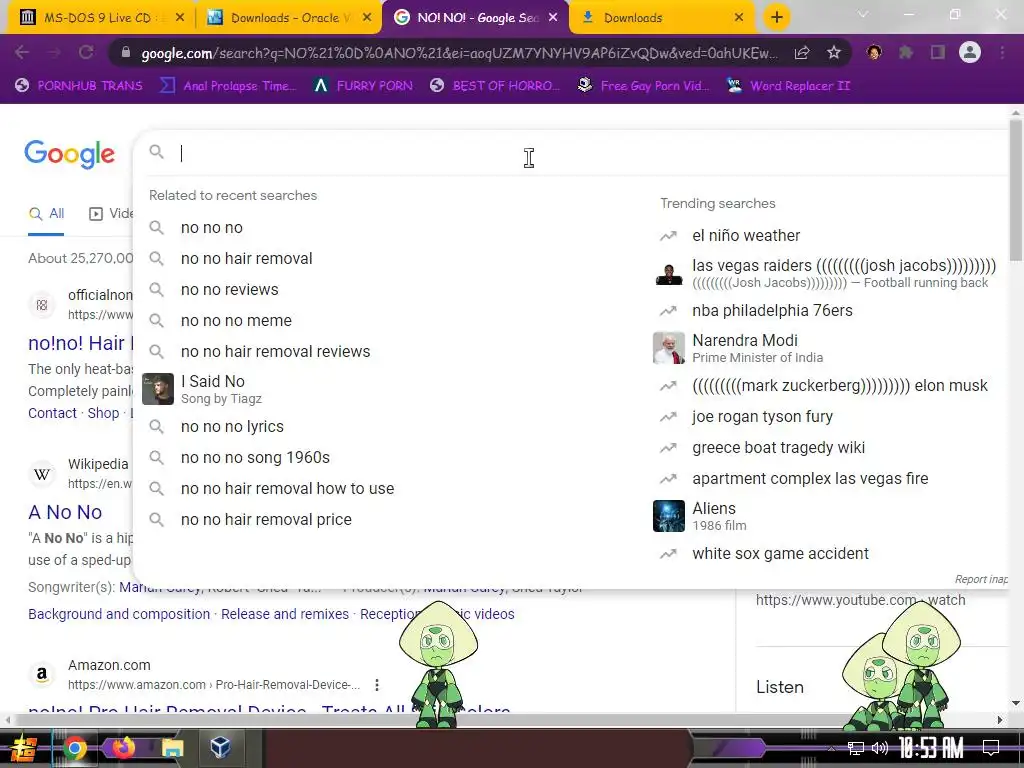Reload the page with the refresh icon
The width and height of the screenshot is (1024, 768).
(86, 52)
